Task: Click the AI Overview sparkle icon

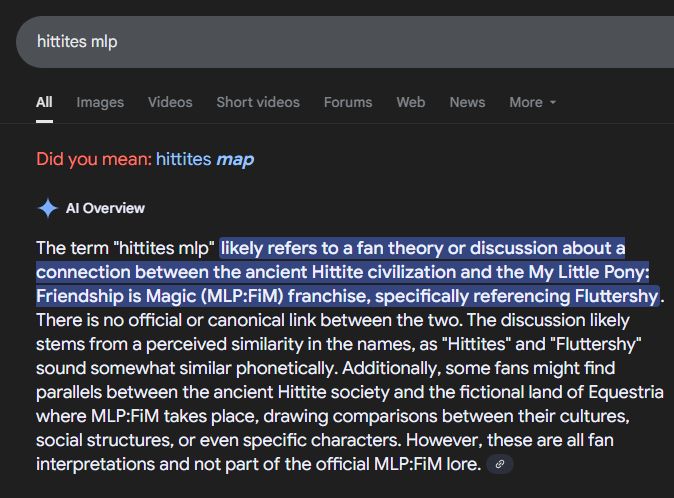Action: pos(48,208)
